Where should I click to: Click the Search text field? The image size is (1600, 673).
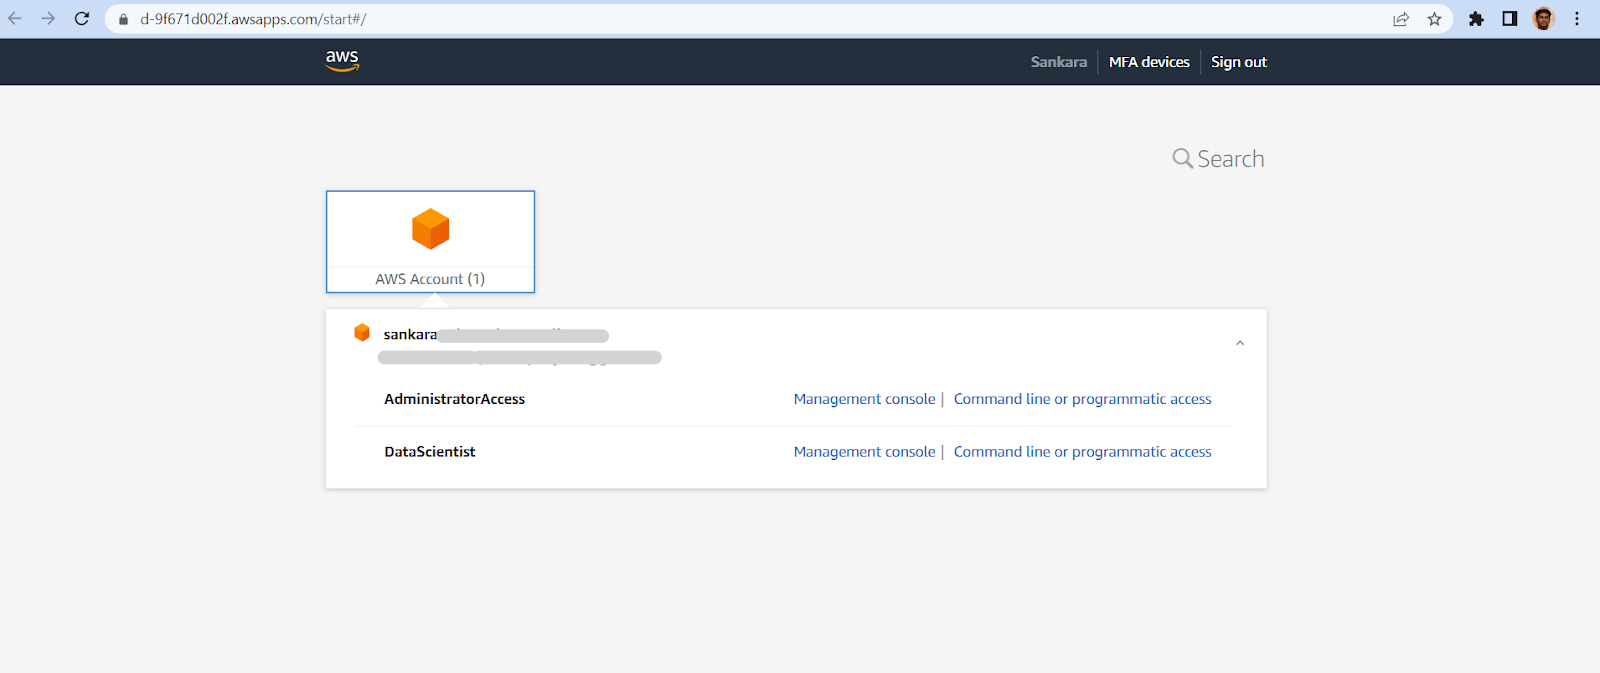[1231, 159]
